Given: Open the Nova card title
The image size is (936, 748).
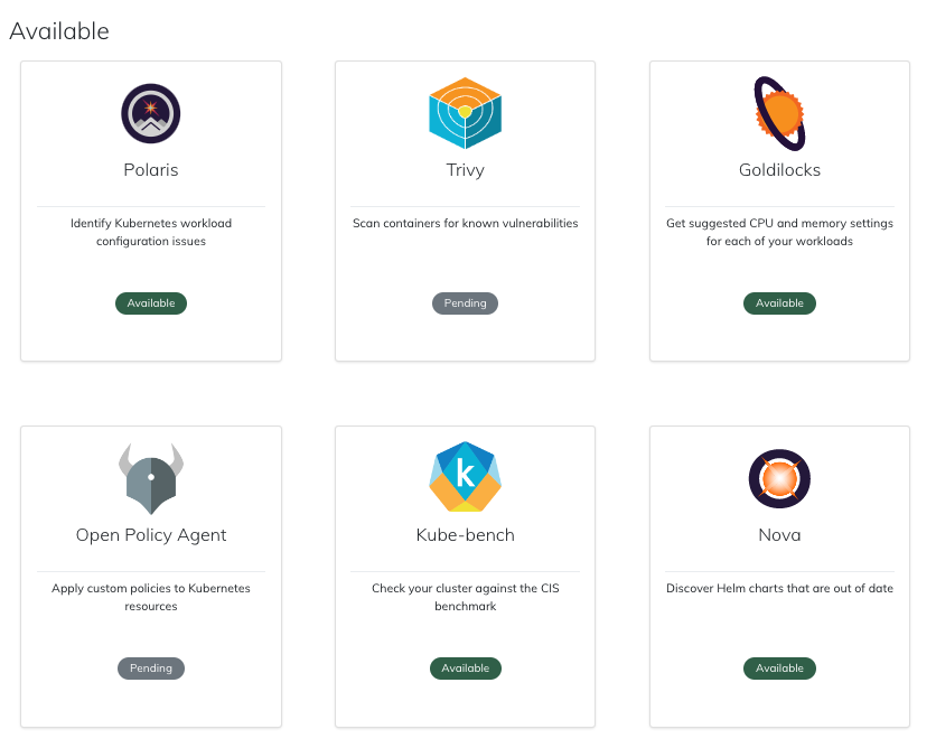Looking at the screenshot, I should (779, 535).
